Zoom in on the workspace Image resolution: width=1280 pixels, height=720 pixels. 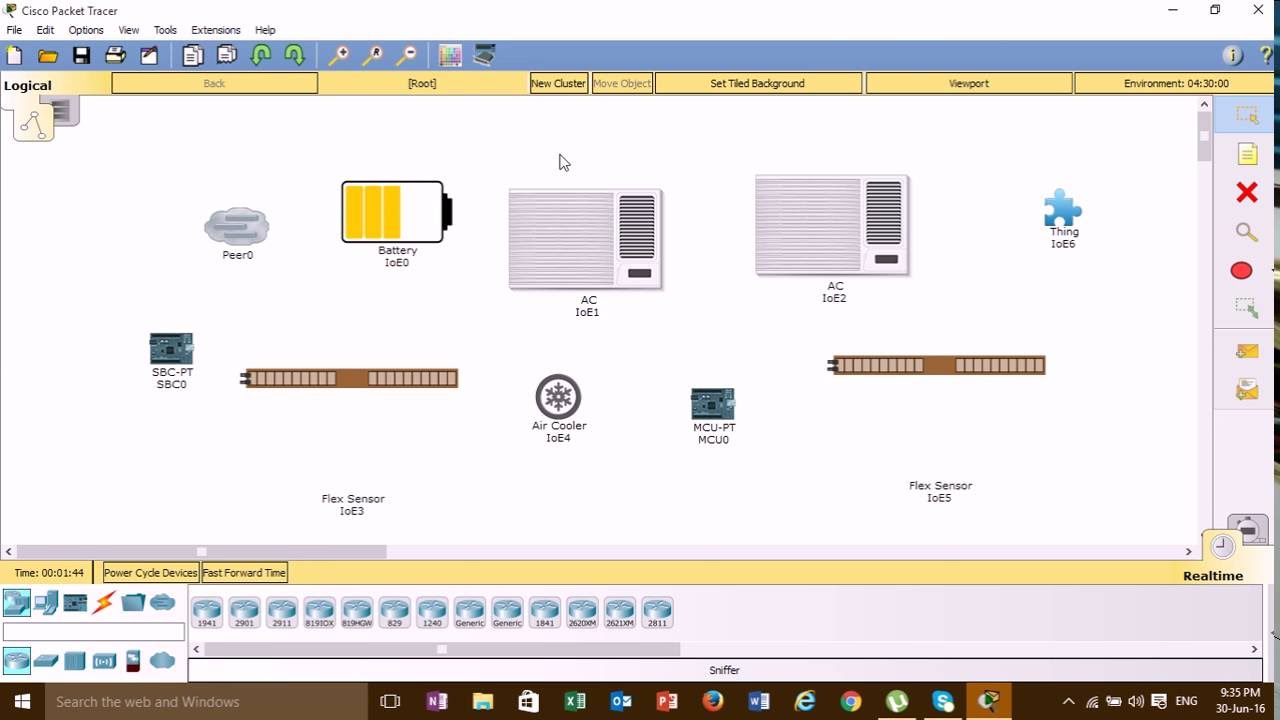click(x=339, y=56)
